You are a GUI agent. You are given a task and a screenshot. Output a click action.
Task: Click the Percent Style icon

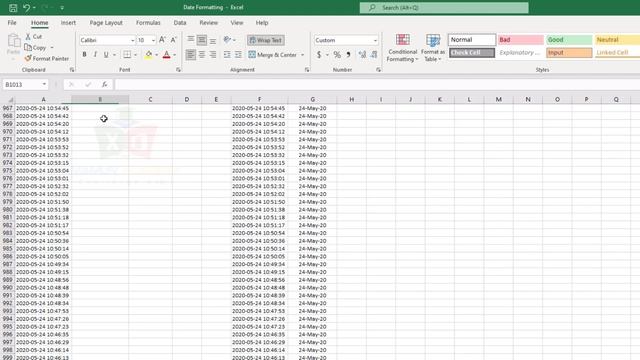pos(337,55)
